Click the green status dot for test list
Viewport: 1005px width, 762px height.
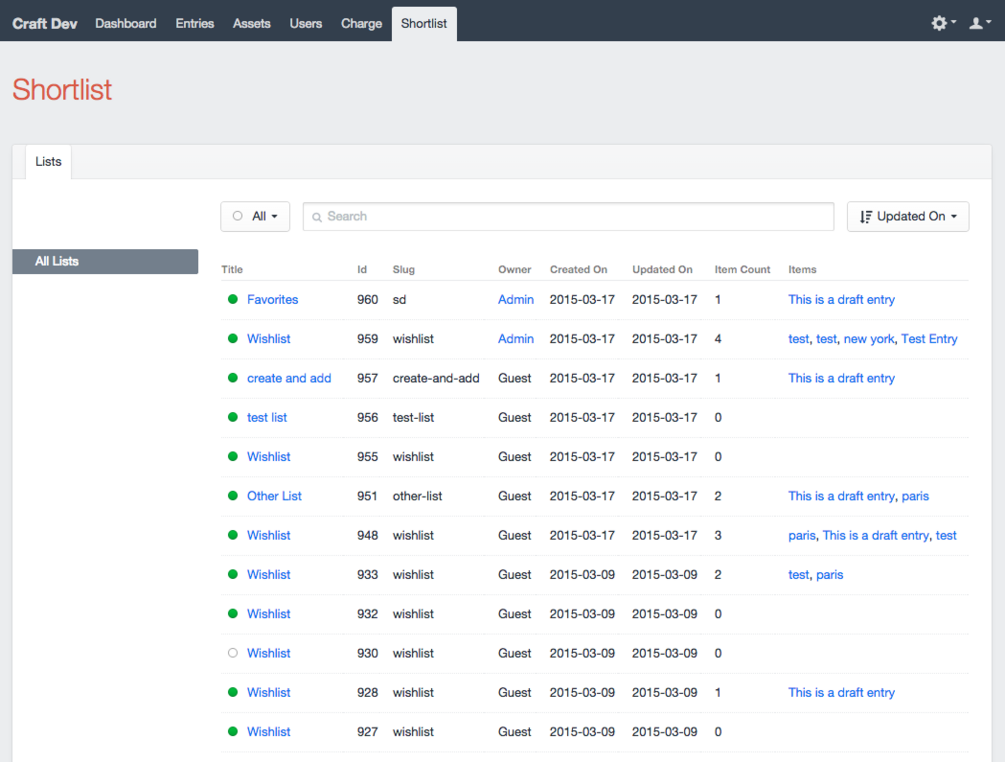pyautogui.click(x=233, y=417)
